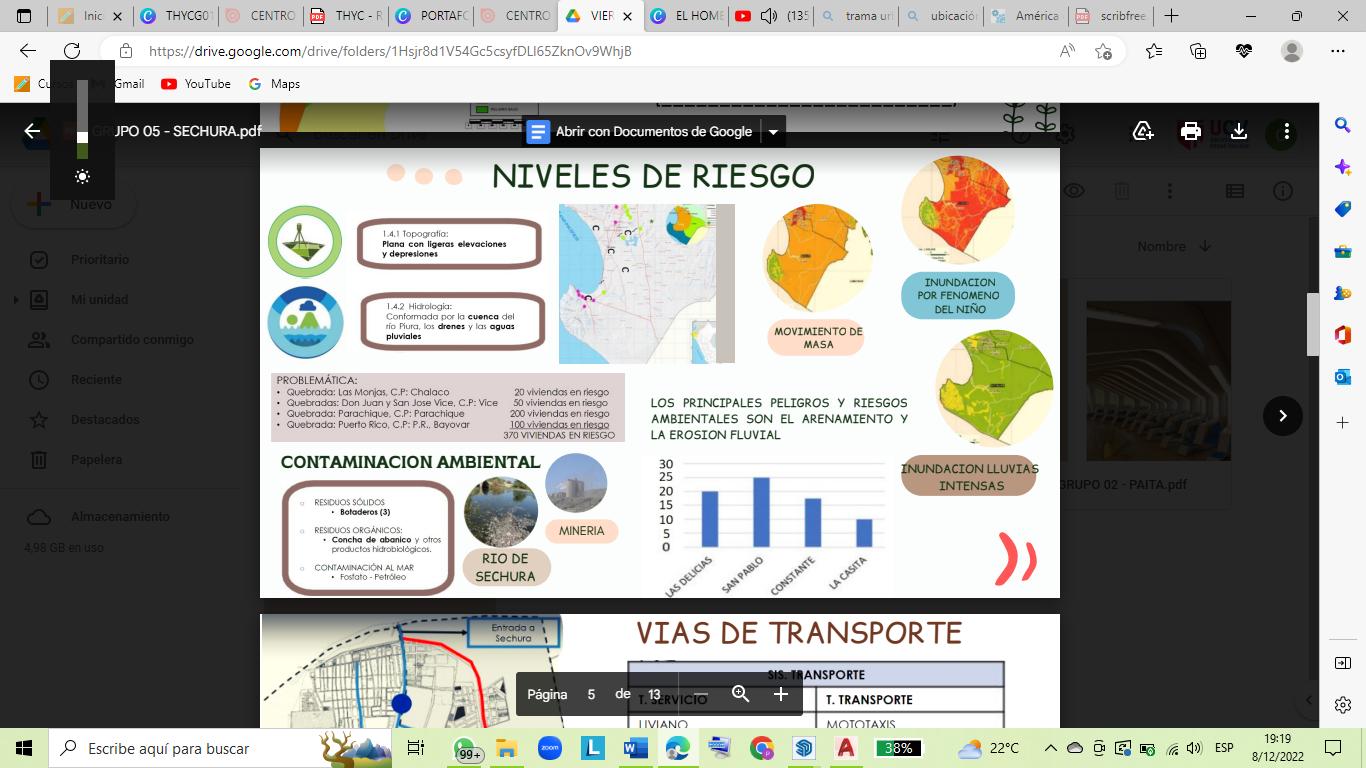Open Edge sidebar settings gear
This screenshot has width=1366, height=768.
coord(1343,705)
